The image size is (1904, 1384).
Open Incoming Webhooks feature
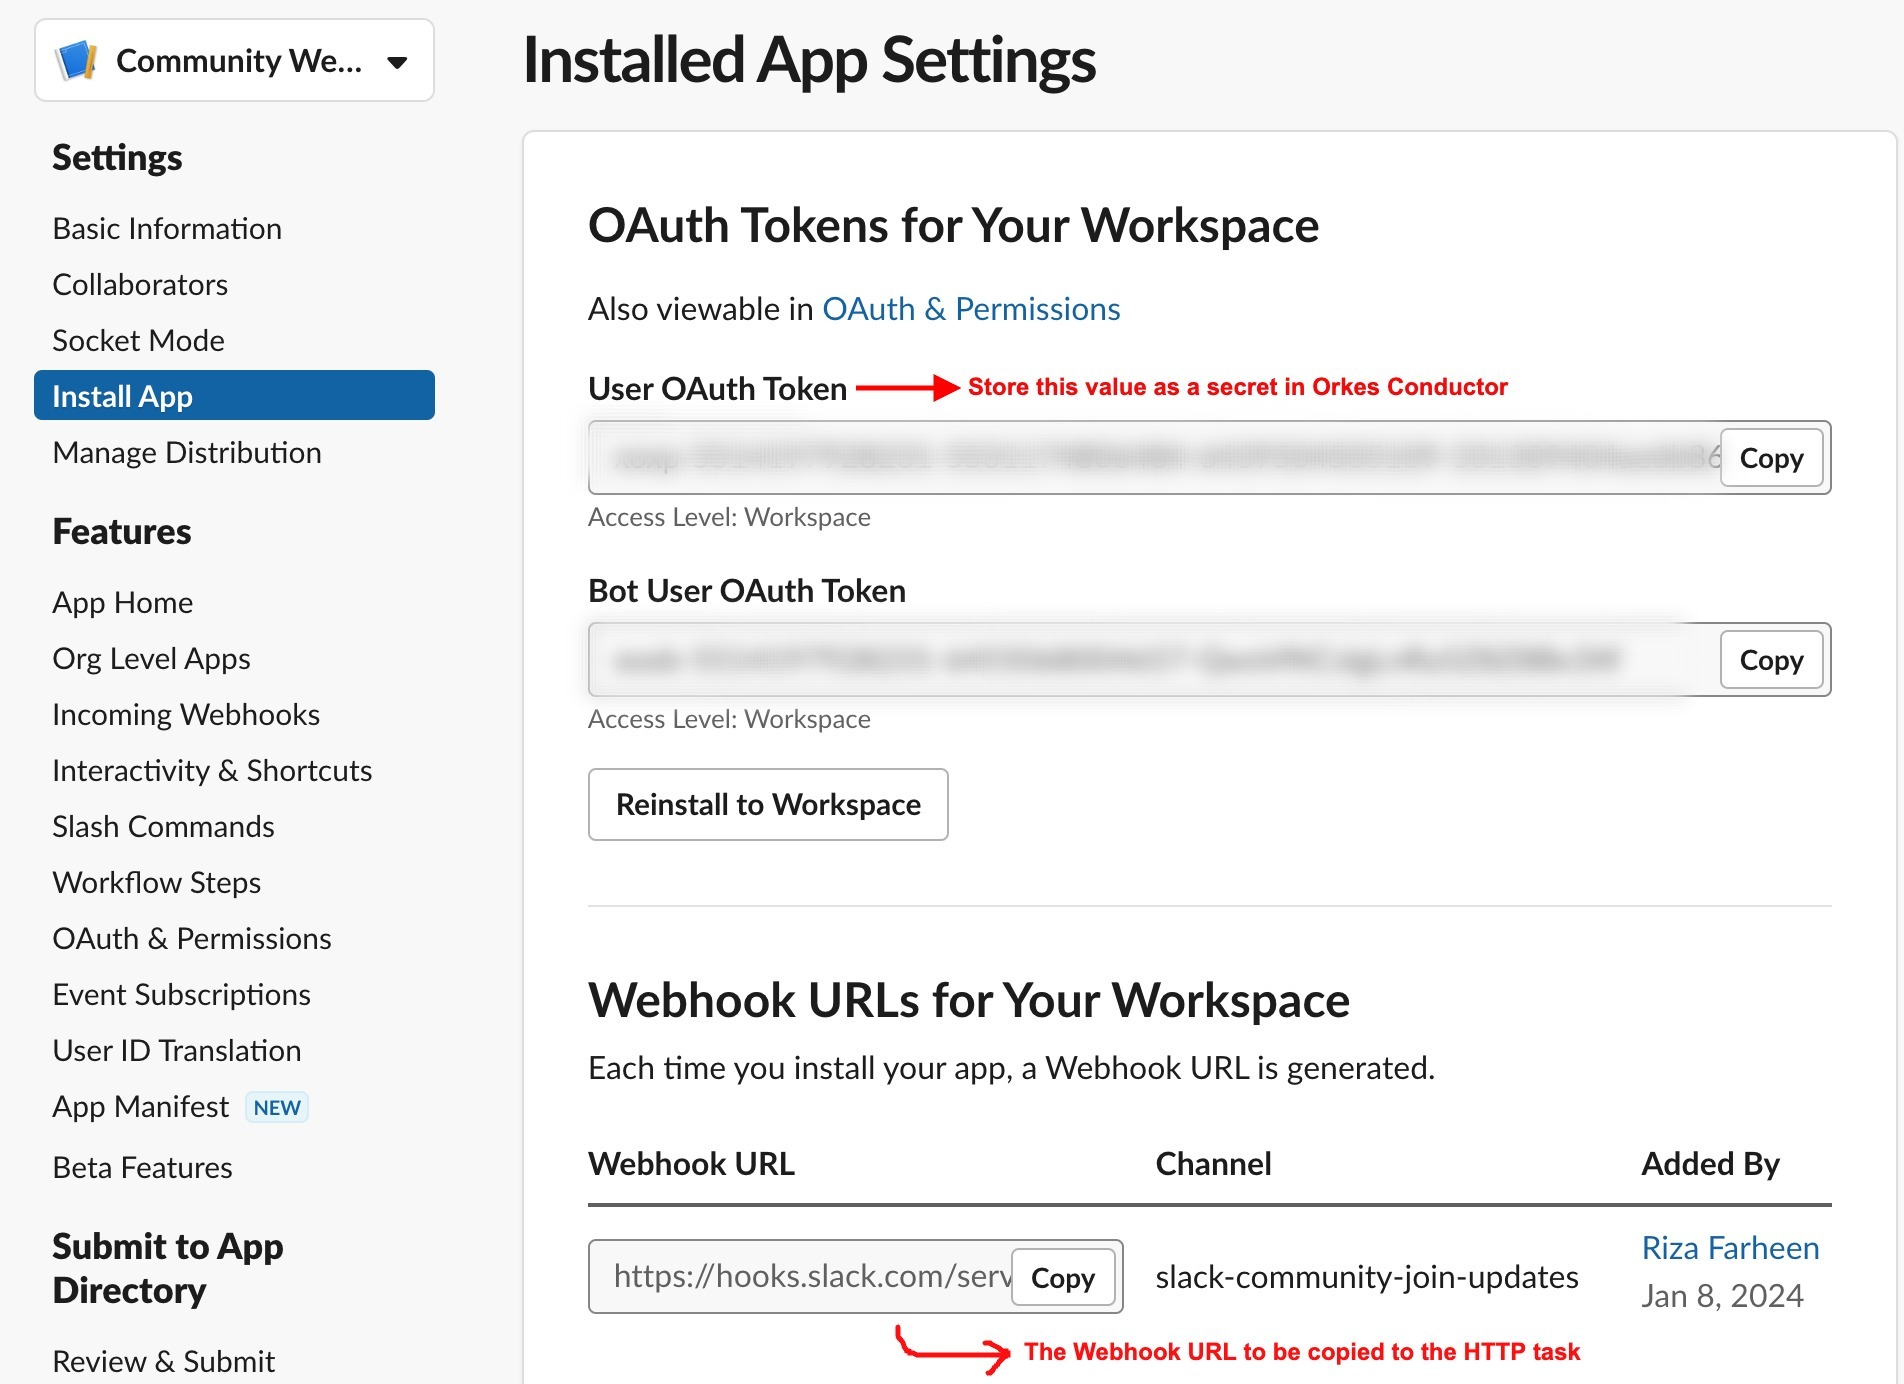[x=185, y=714]
